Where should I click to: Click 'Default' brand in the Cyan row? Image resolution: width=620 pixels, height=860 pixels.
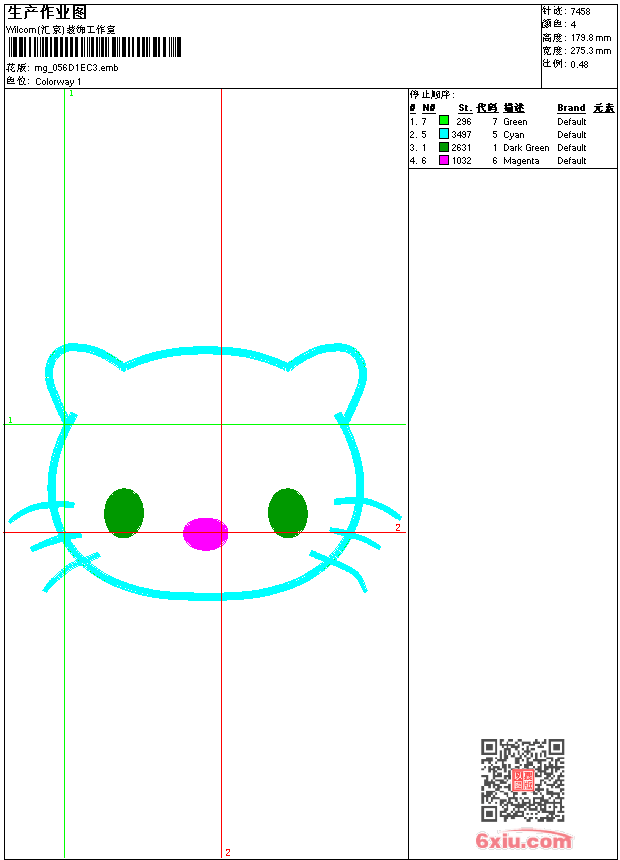(x=572, y=135)
